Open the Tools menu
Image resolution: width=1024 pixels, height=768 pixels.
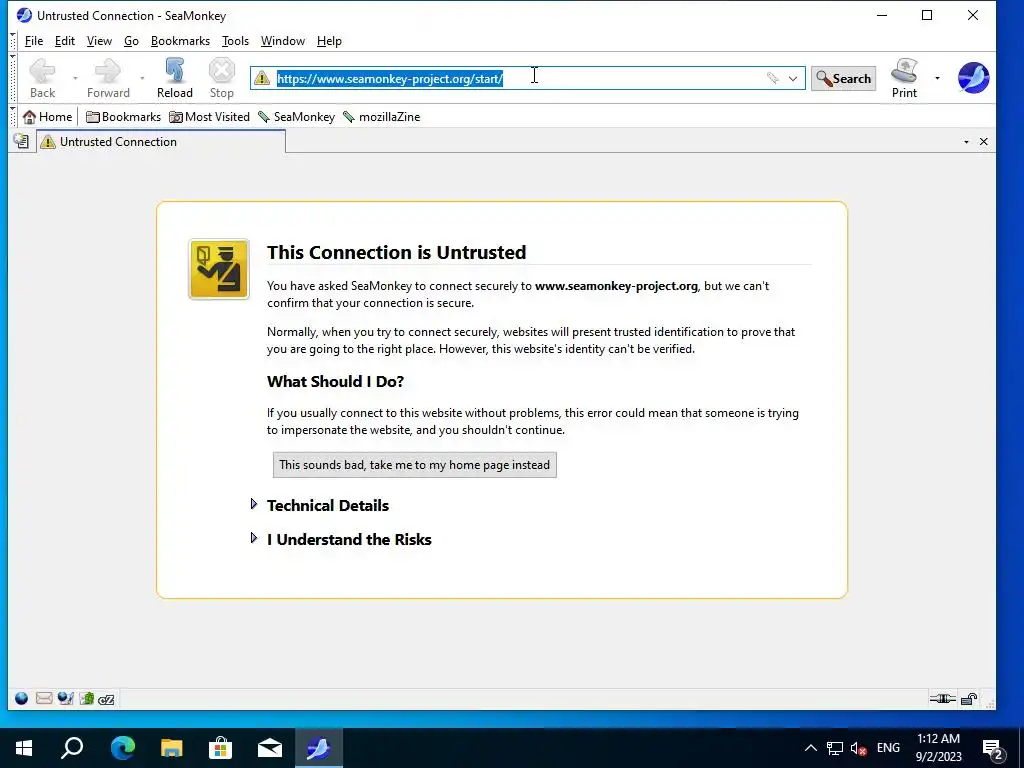pos(235,40)
